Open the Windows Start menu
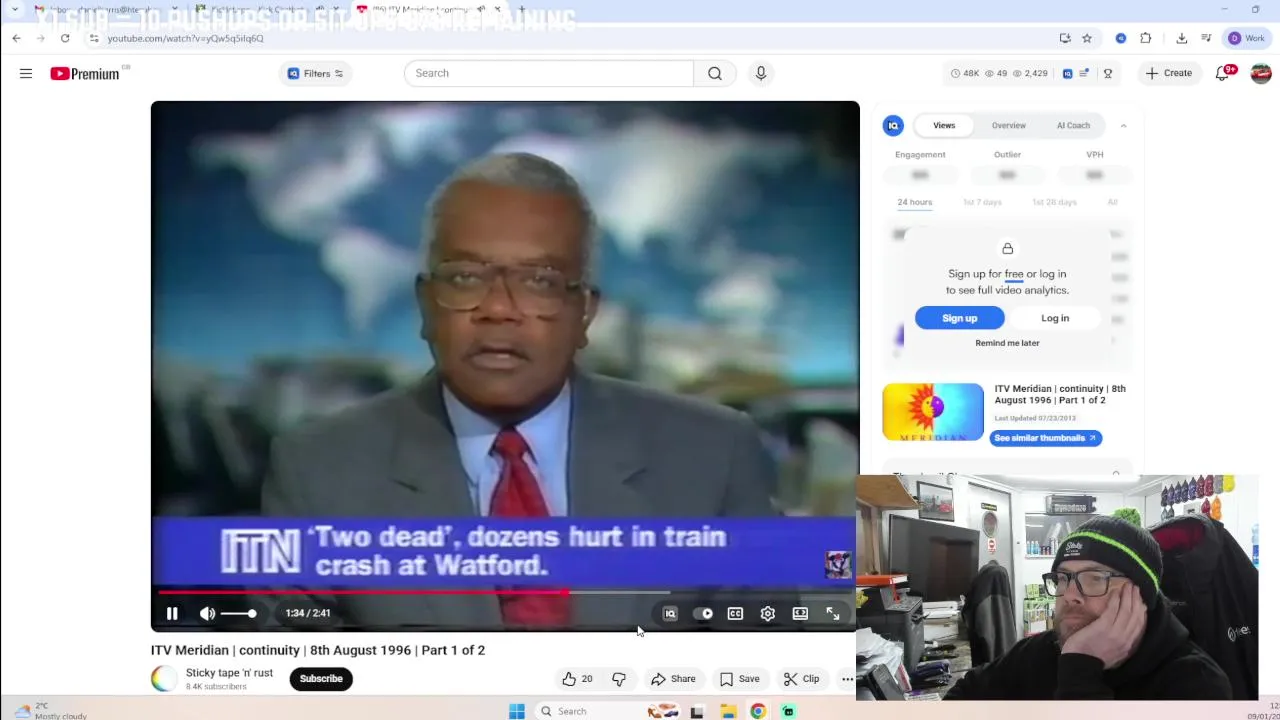This screenshot has height=720, width=1280. (516, 711)
